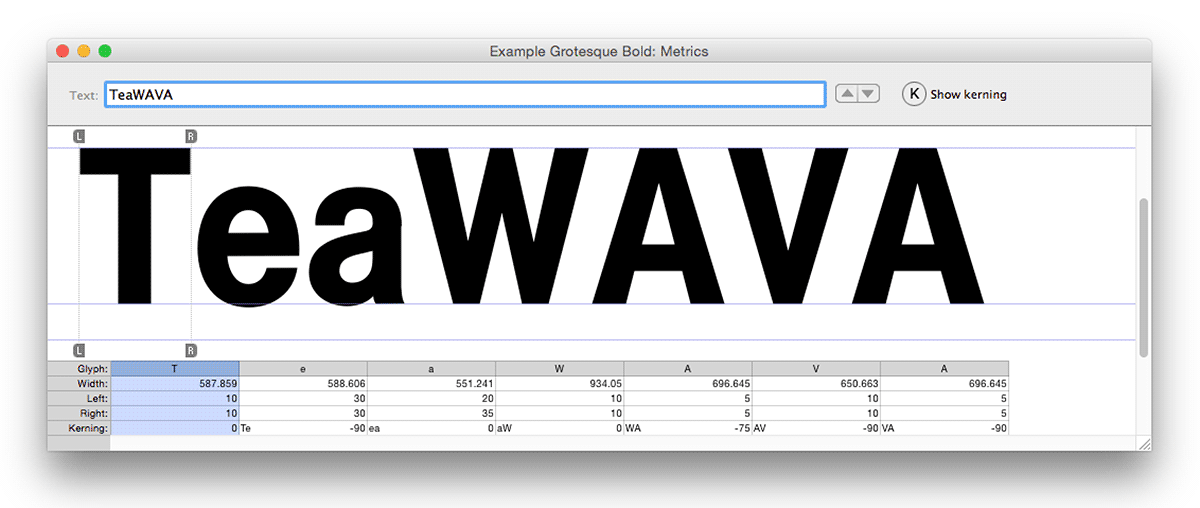Minimize the Metrics window
This screenshot has width=1200, height=508.
84,51
